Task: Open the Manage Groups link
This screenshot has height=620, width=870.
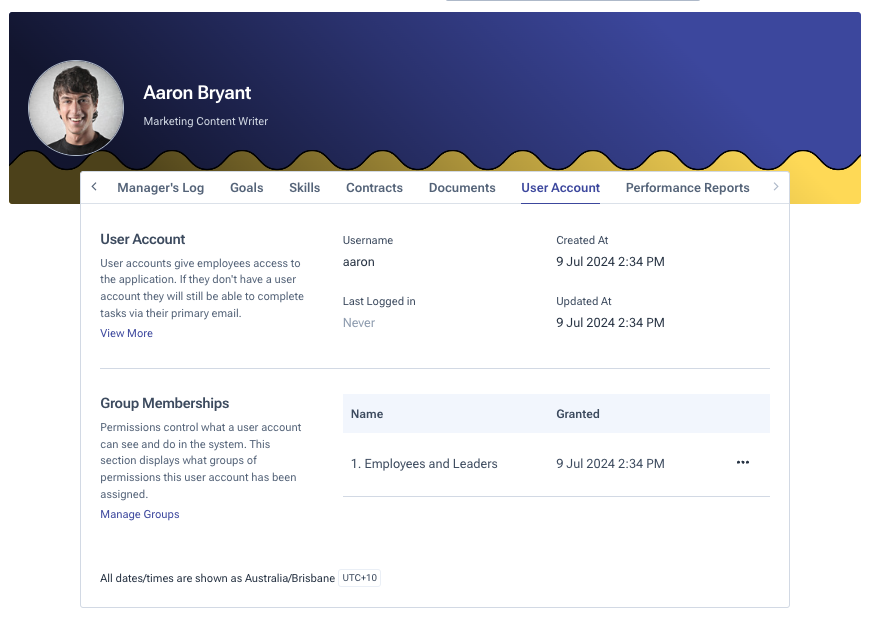Action: point(139,515)
